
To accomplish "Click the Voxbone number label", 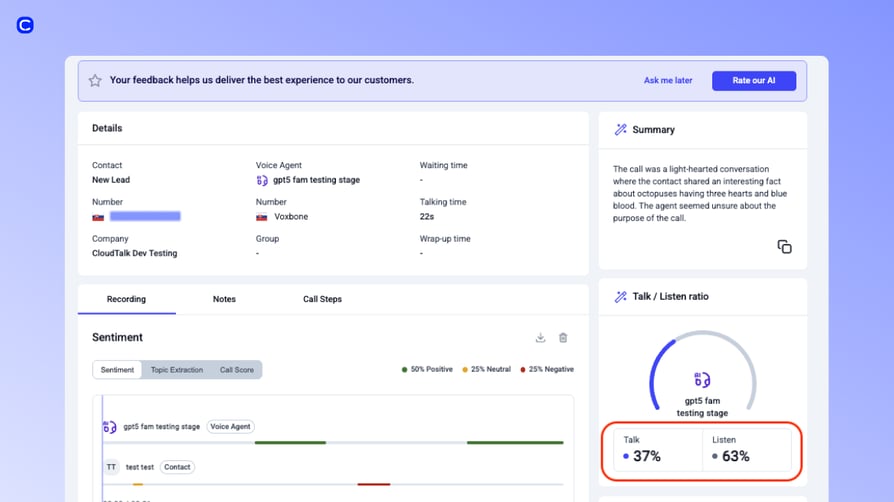I will [x=291, y=217].
